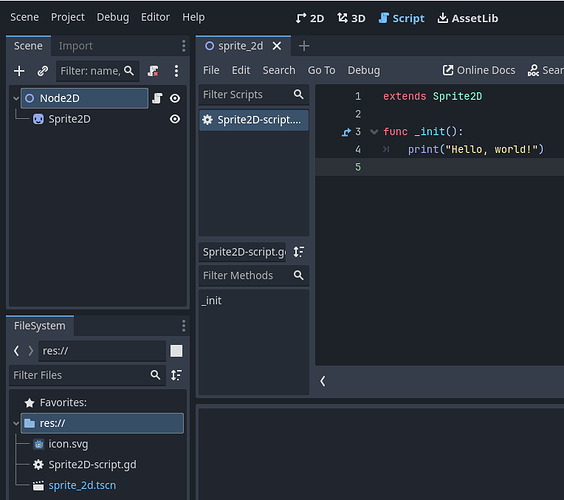The height and width of the screenshot is (500, 564).
Task: Toggle FileSystem split view mode square button
Action: [176, 351]
